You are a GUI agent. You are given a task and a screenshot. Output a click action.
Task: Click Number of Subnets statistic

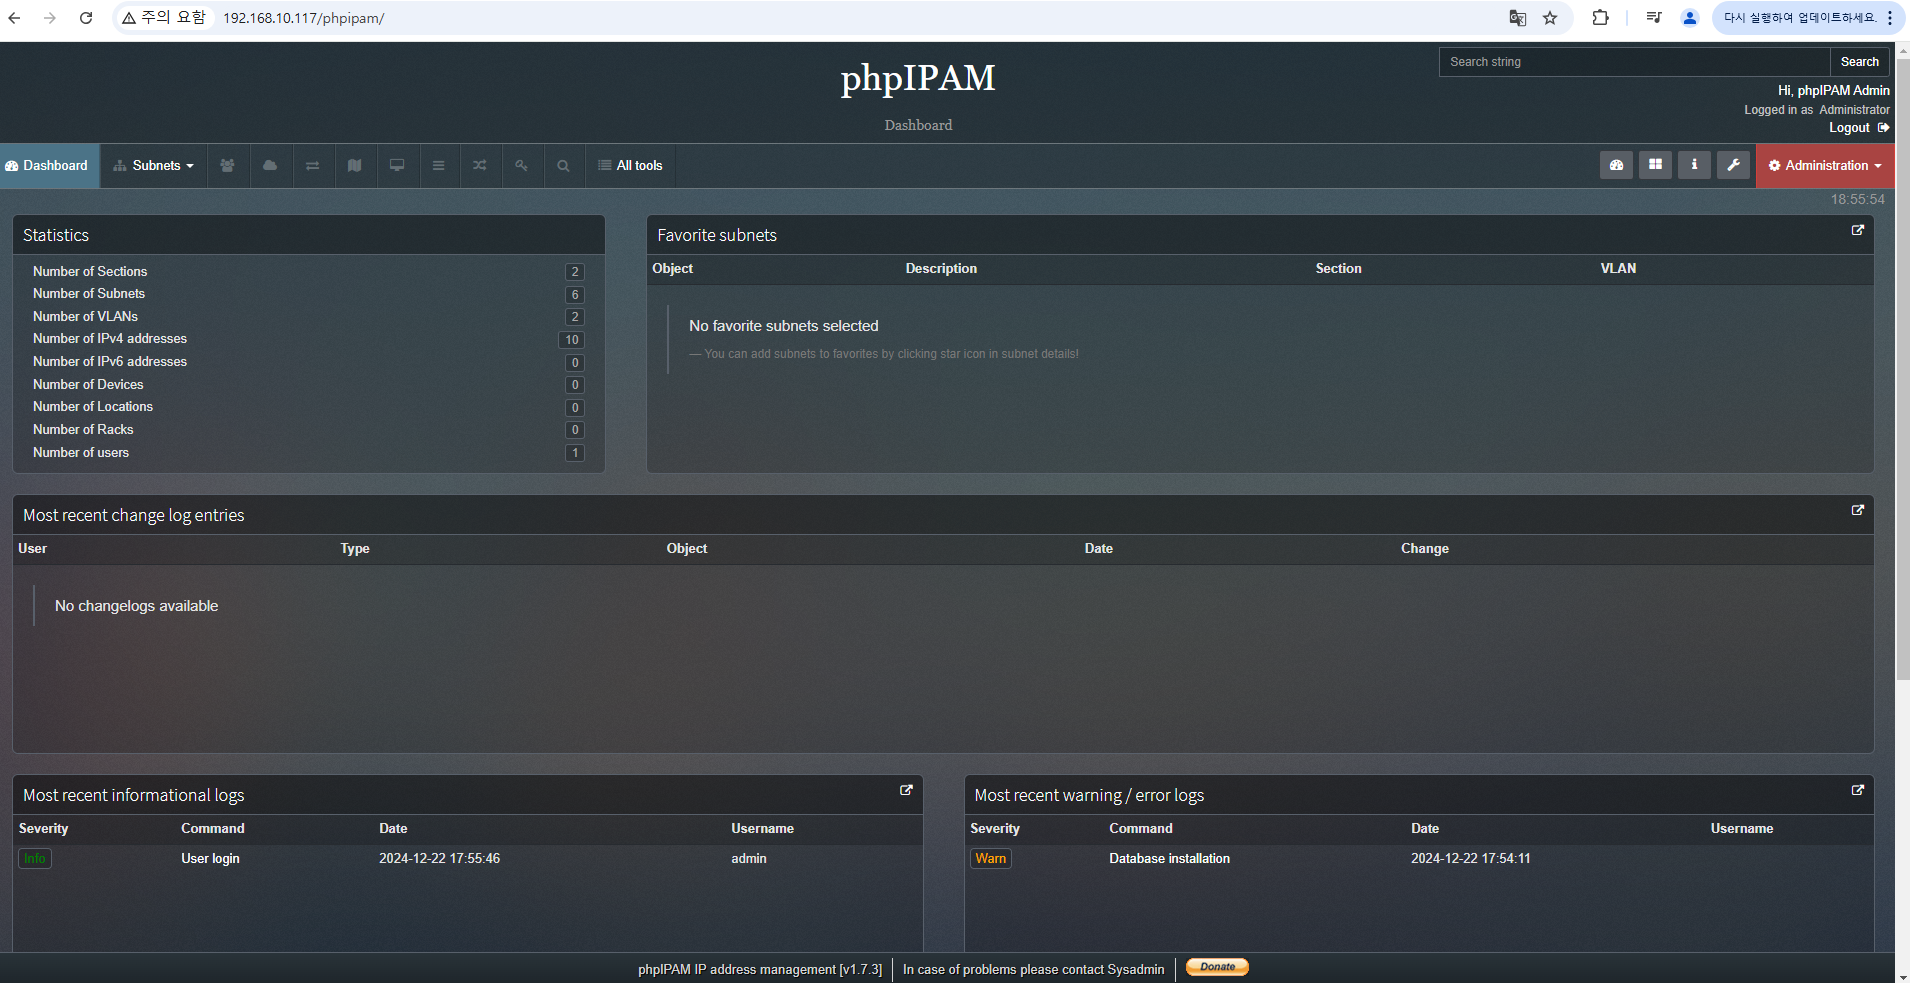[x=309, y=294]
